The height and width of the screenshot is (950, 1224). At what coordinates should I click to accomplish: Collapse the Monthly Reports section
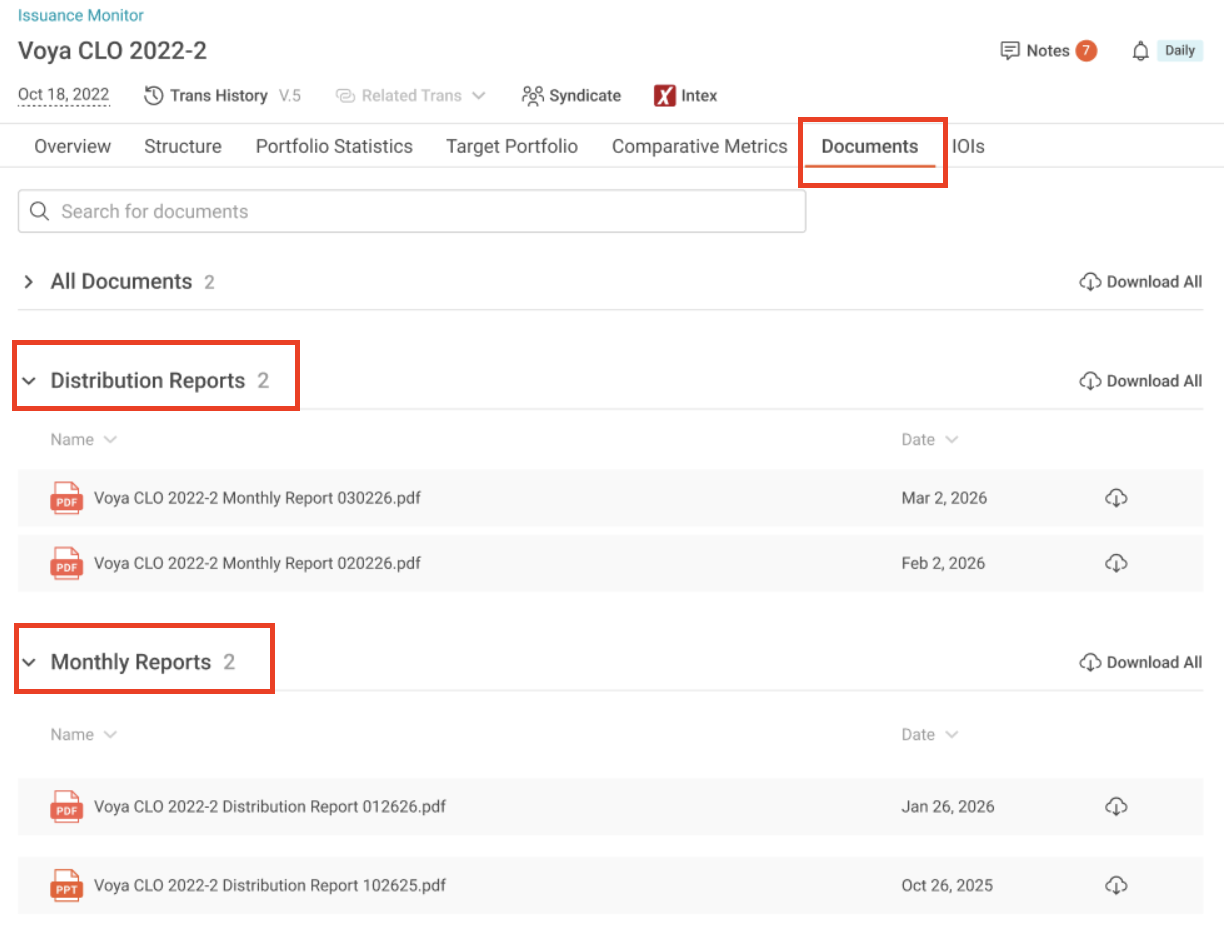point(29,662)
